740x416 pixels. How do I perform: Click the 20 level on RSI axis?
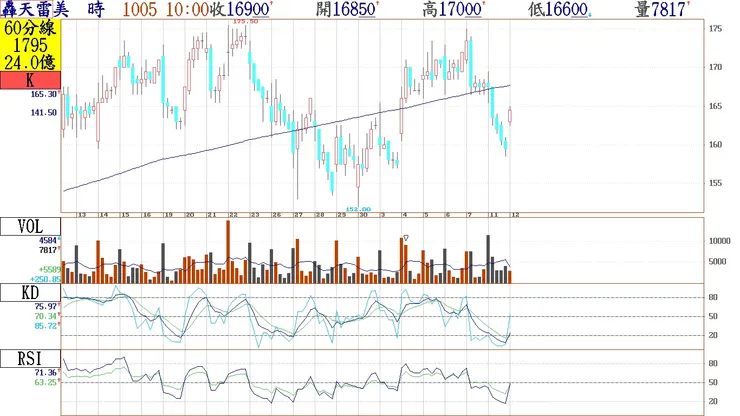713,401
